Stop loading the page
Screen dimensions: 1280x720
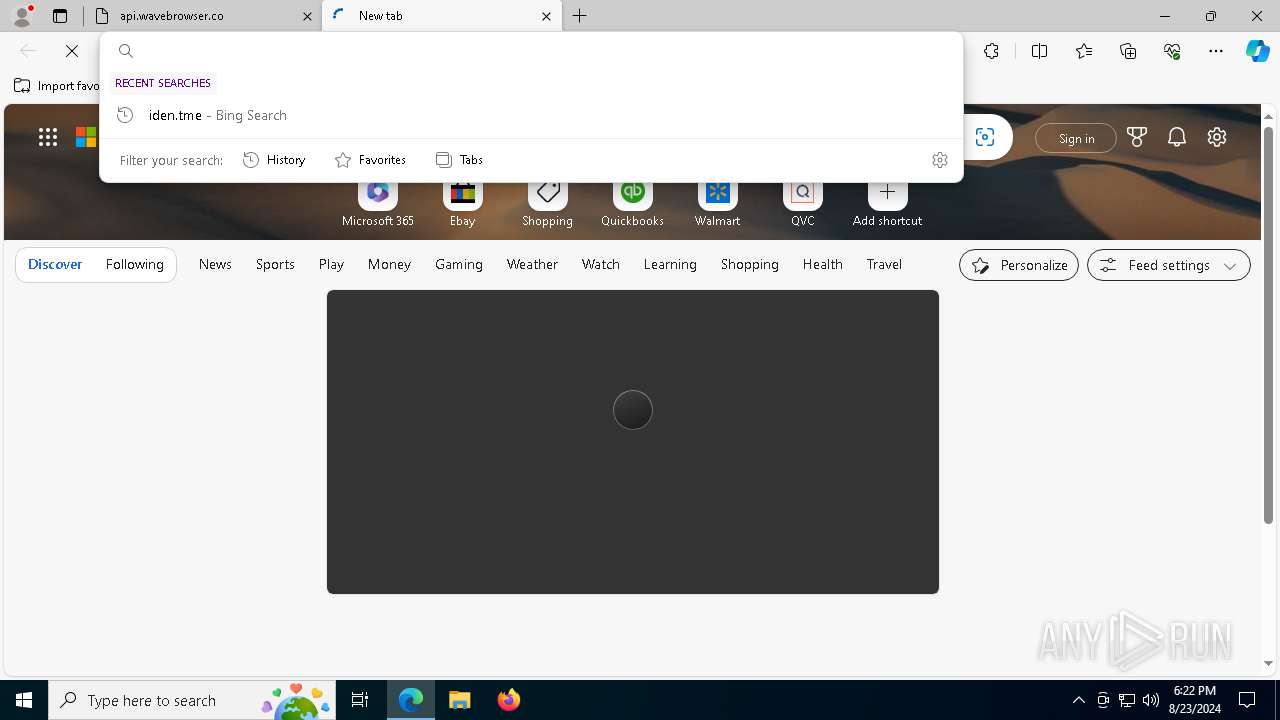point(72,51)
